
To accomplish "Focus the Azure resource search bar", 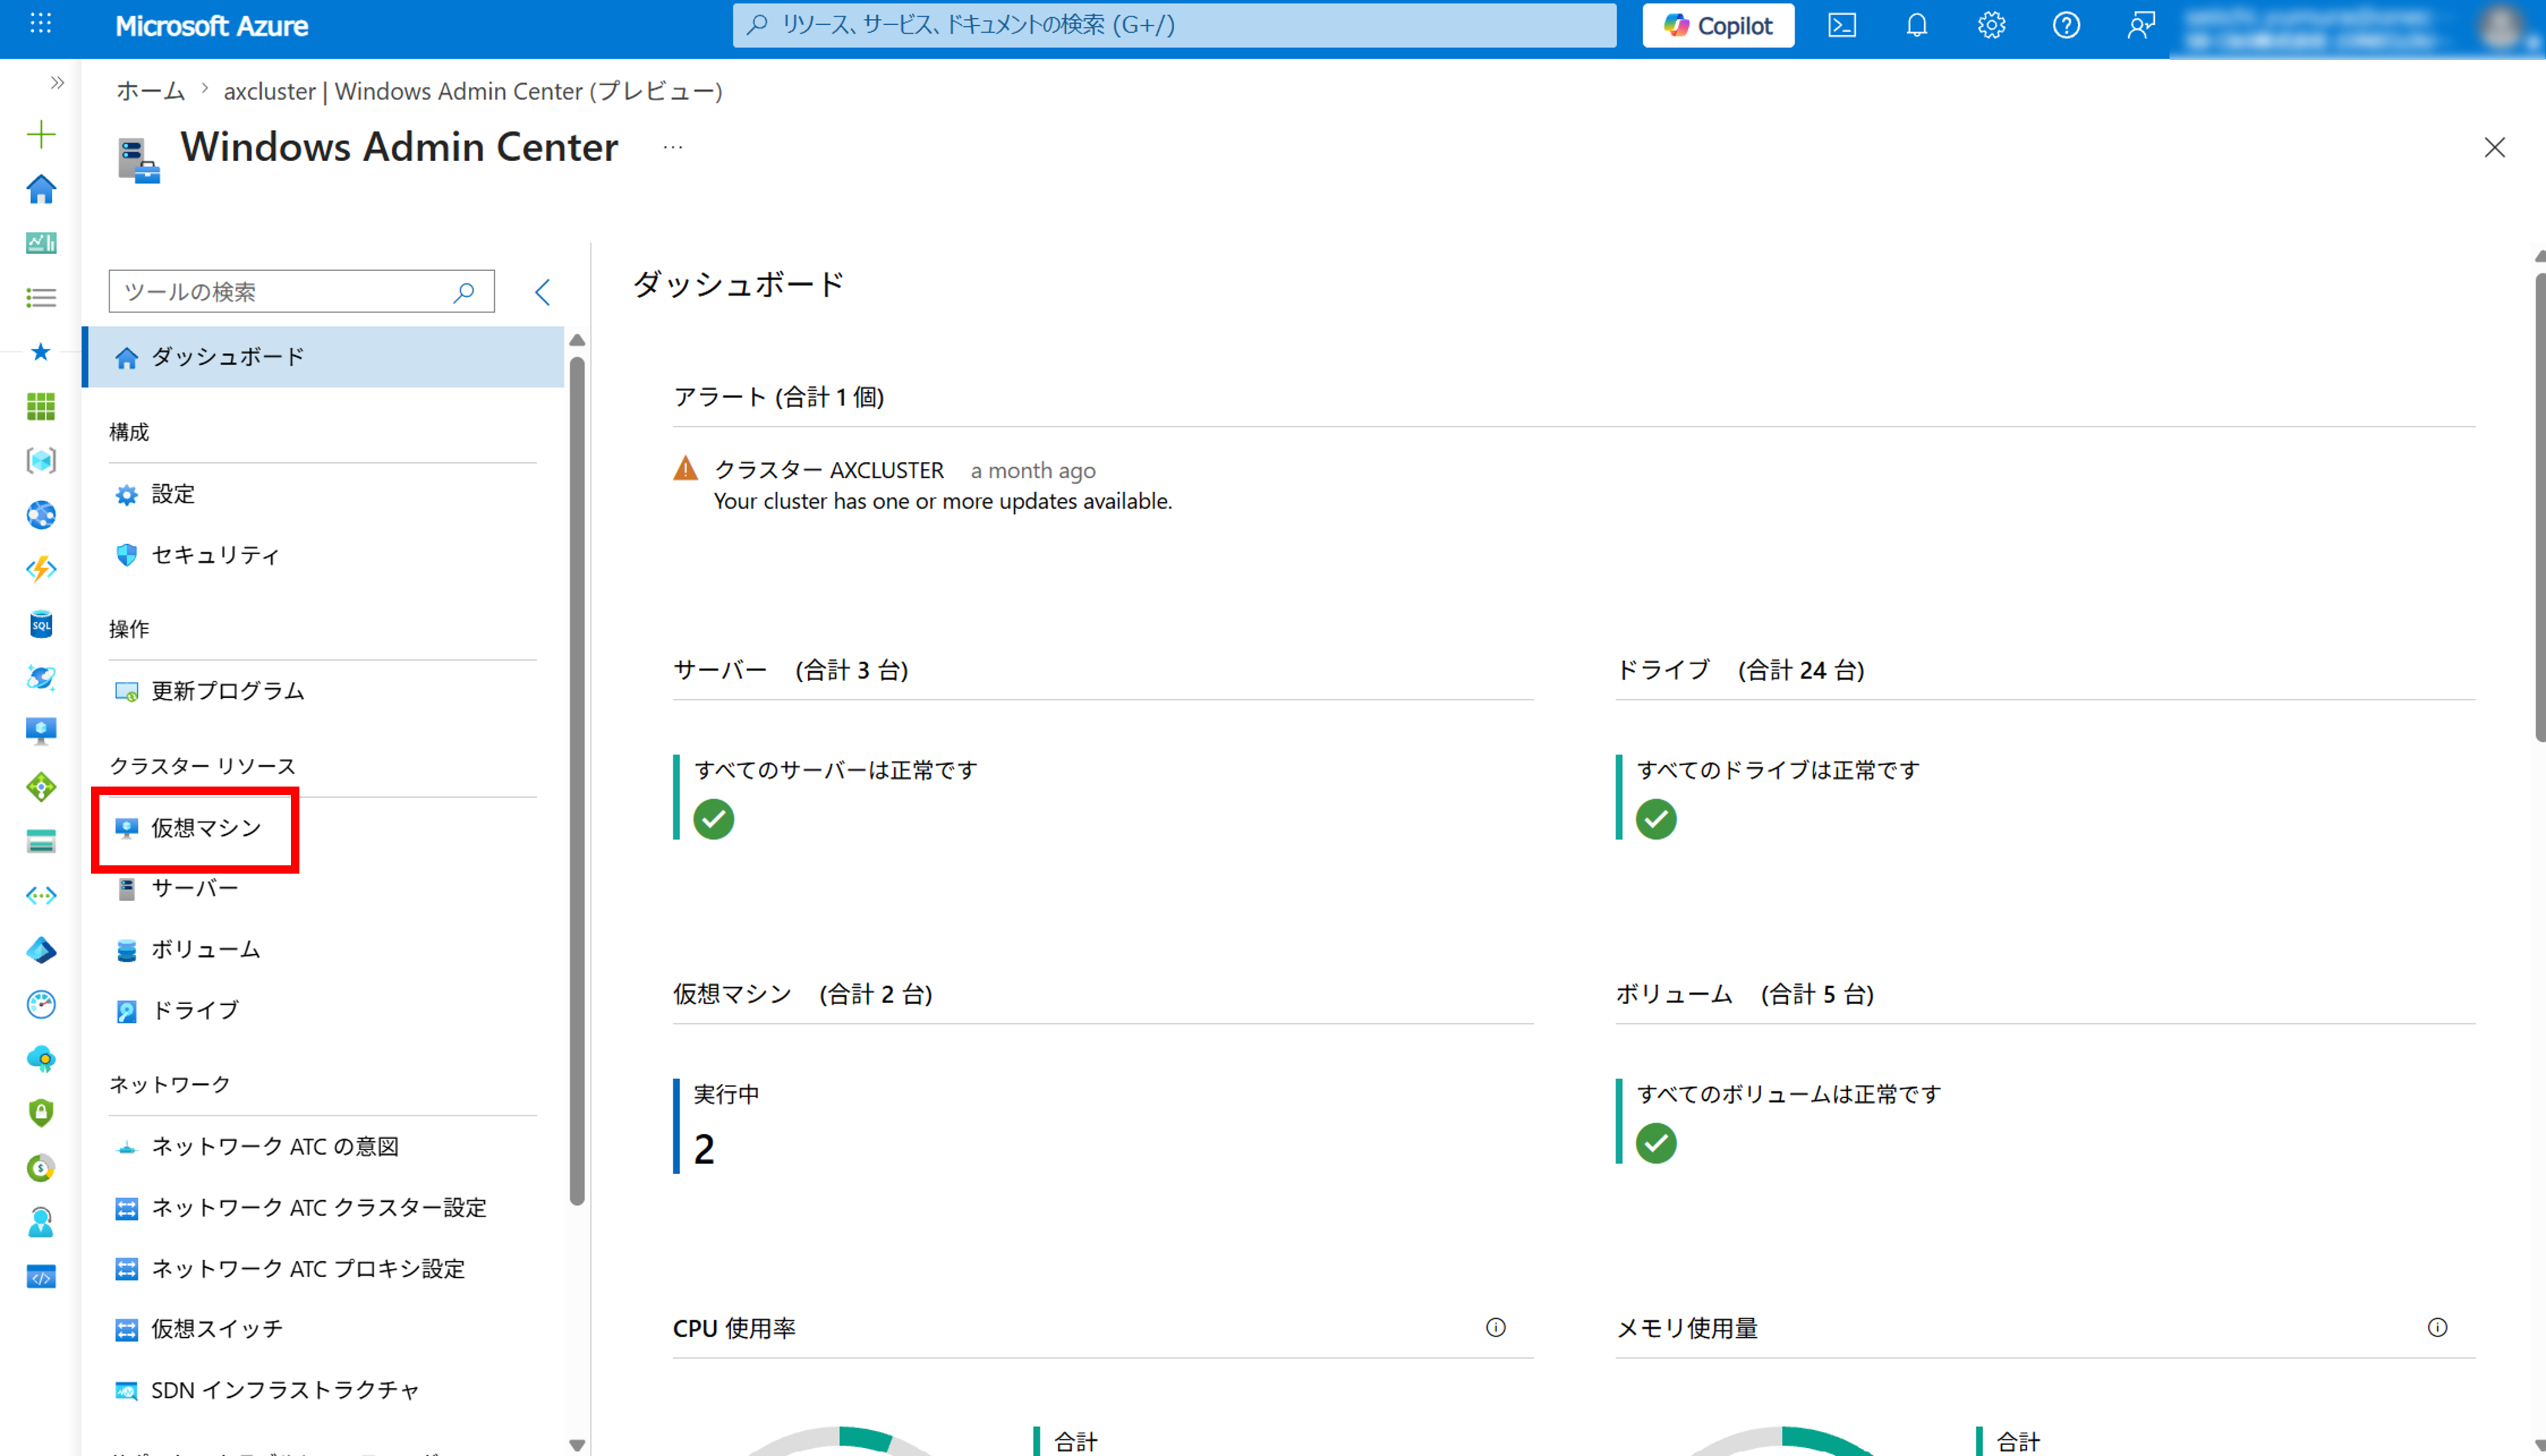I will tap(1174, 25).
